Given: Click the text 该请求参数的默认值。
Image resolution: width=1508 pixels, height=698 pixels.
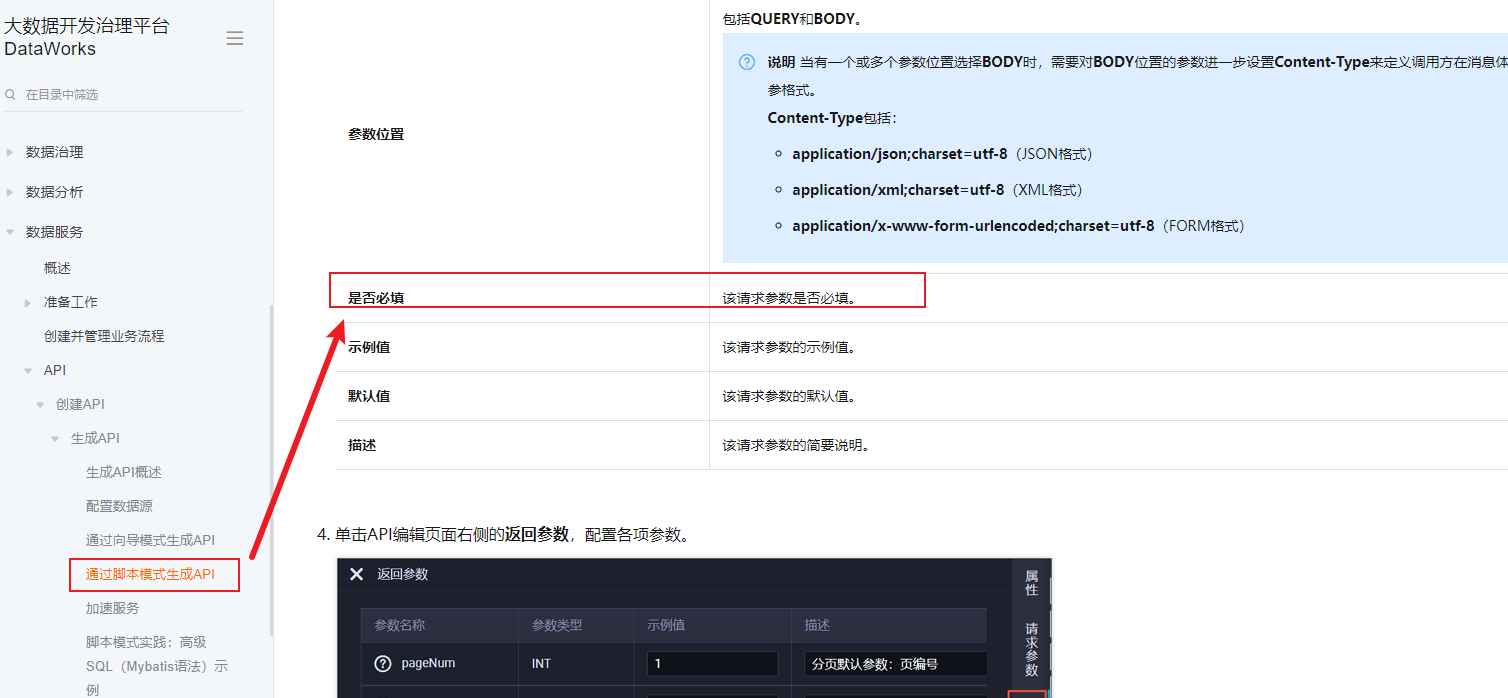Looking at the screenshot, I should (x=790, y=396).
